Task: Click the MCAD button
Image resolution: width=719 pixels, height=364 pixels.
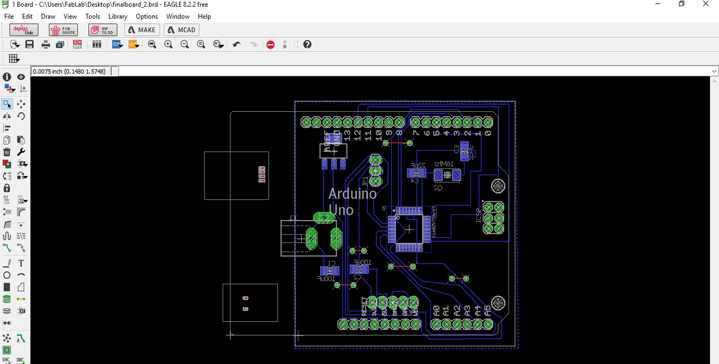Action: coord(182,30)
